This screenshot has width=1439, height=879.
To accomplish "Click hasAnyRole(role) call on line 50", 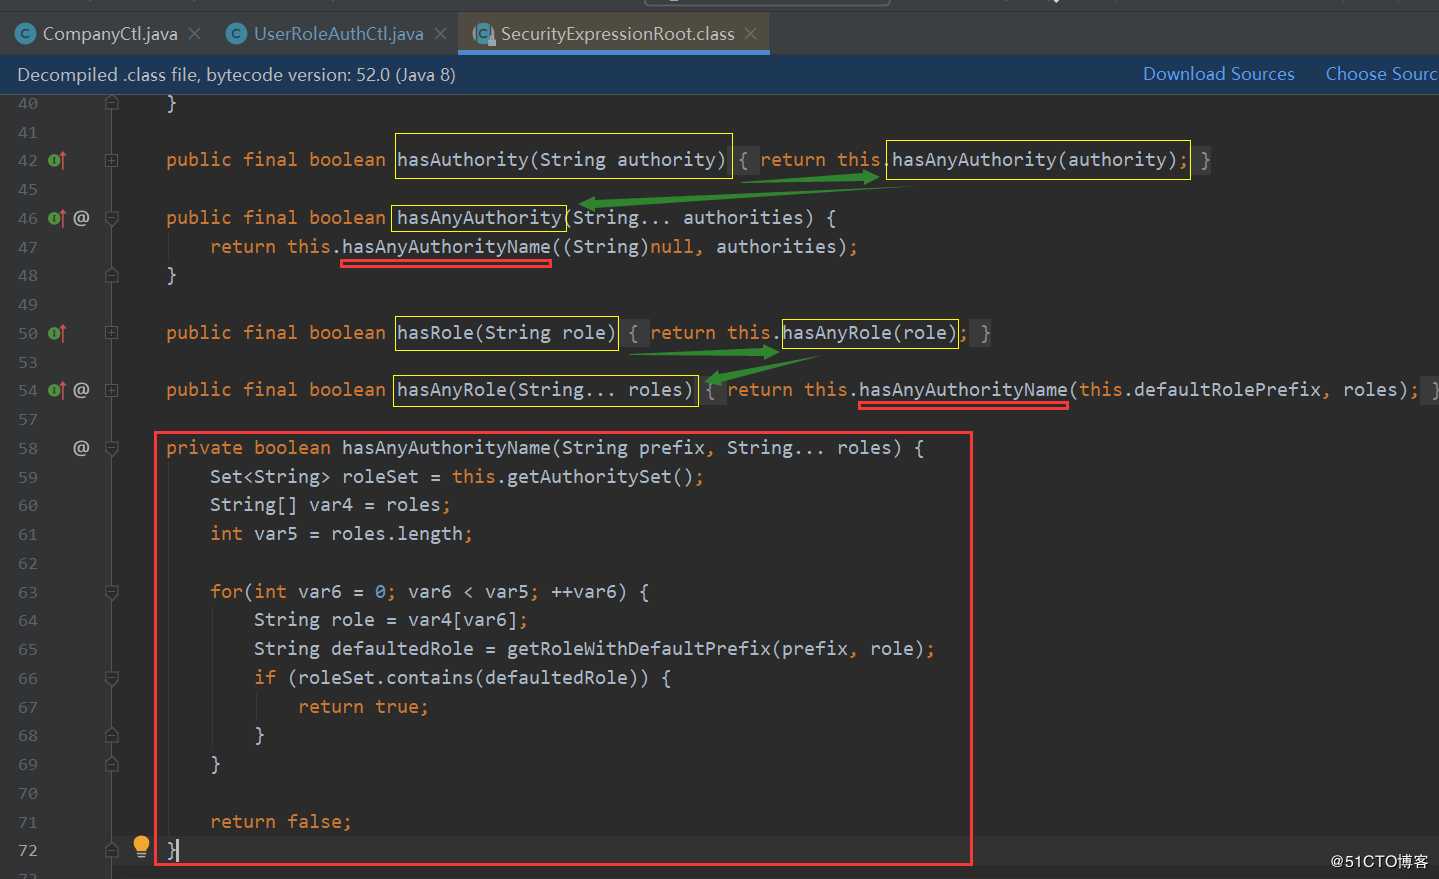I will click(x=869, y=333).
